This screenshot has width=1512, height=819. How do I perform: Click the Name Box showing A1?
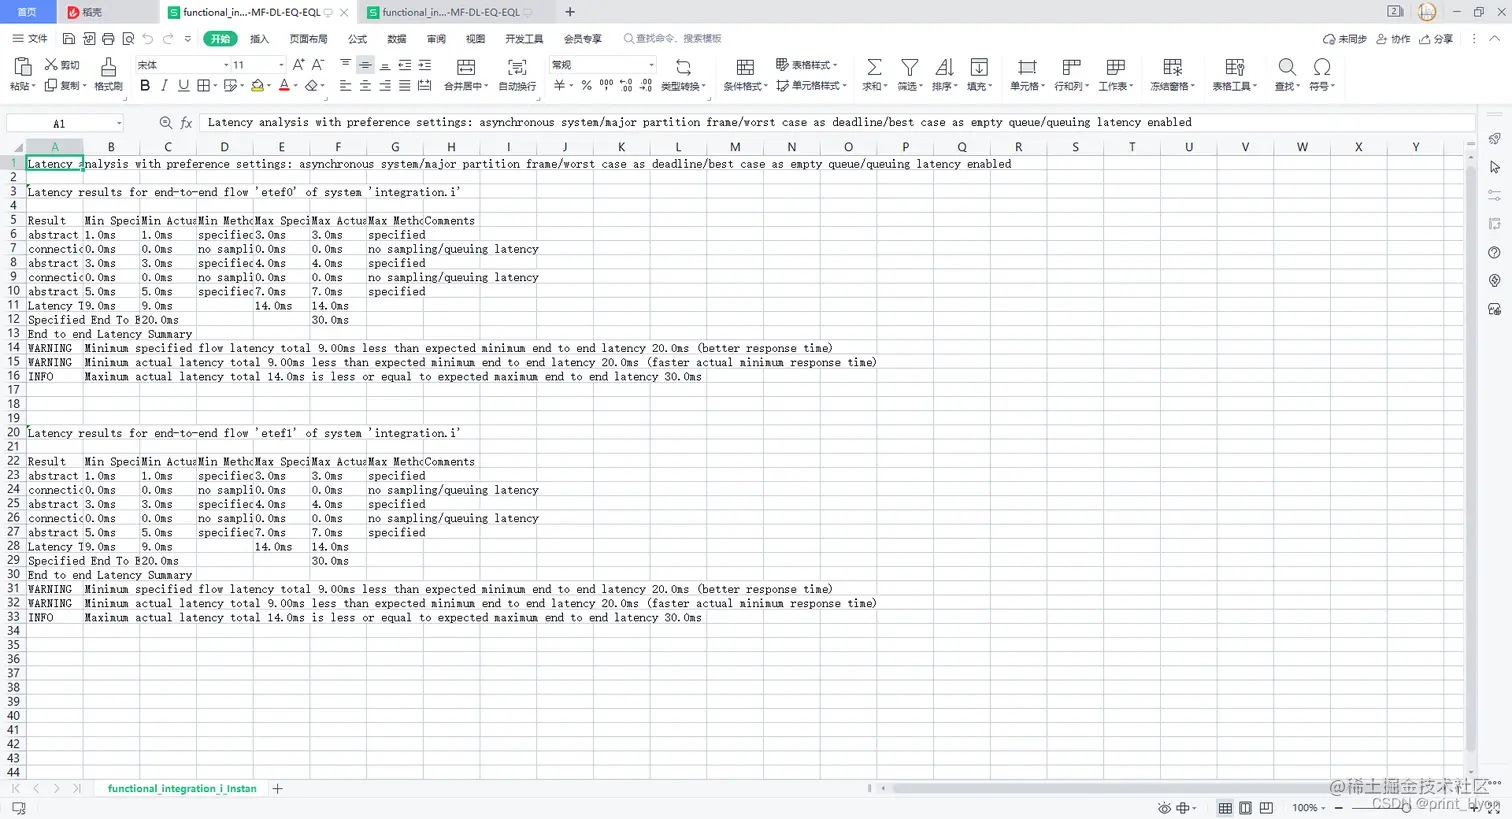point(65,123)
